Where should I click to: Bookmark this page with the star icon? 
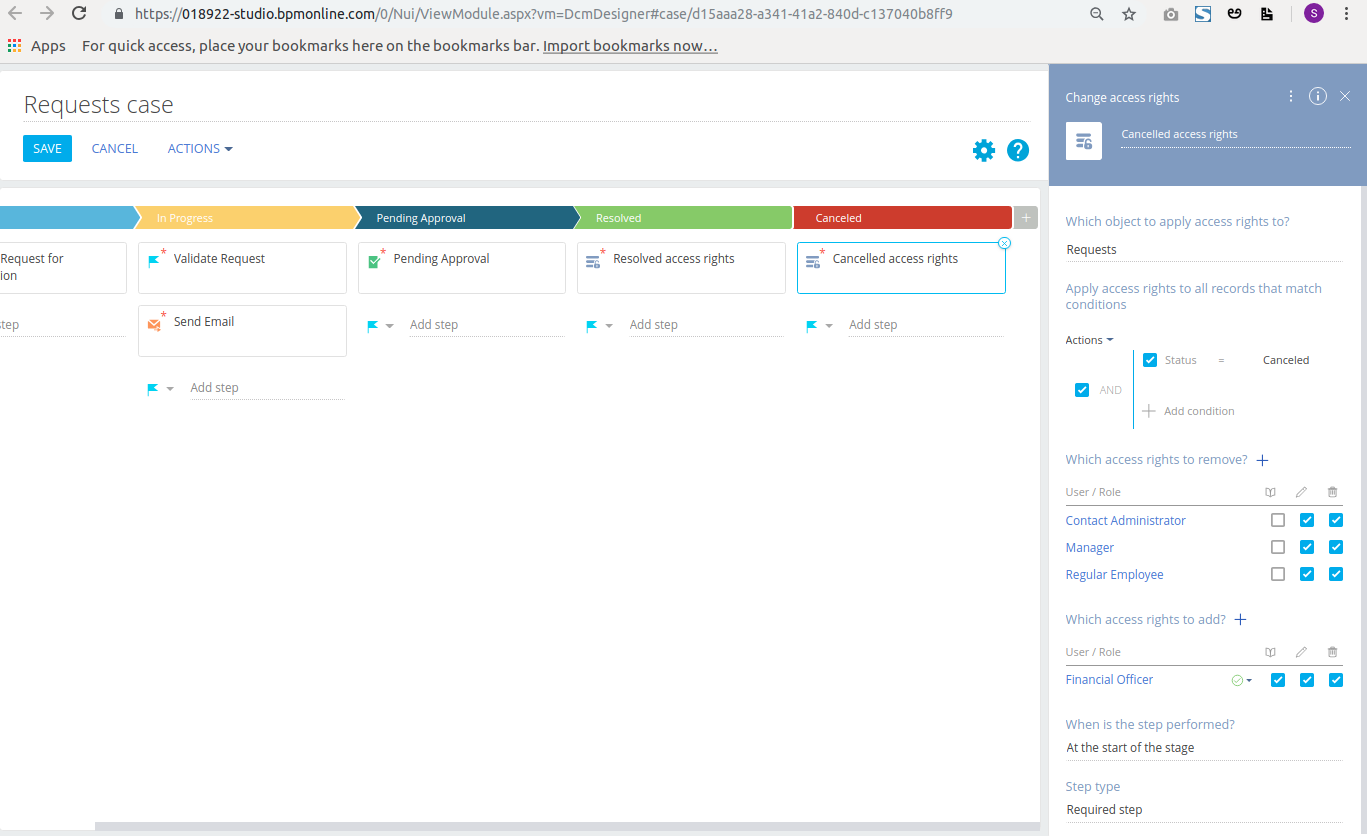(x=1129, y=14)
